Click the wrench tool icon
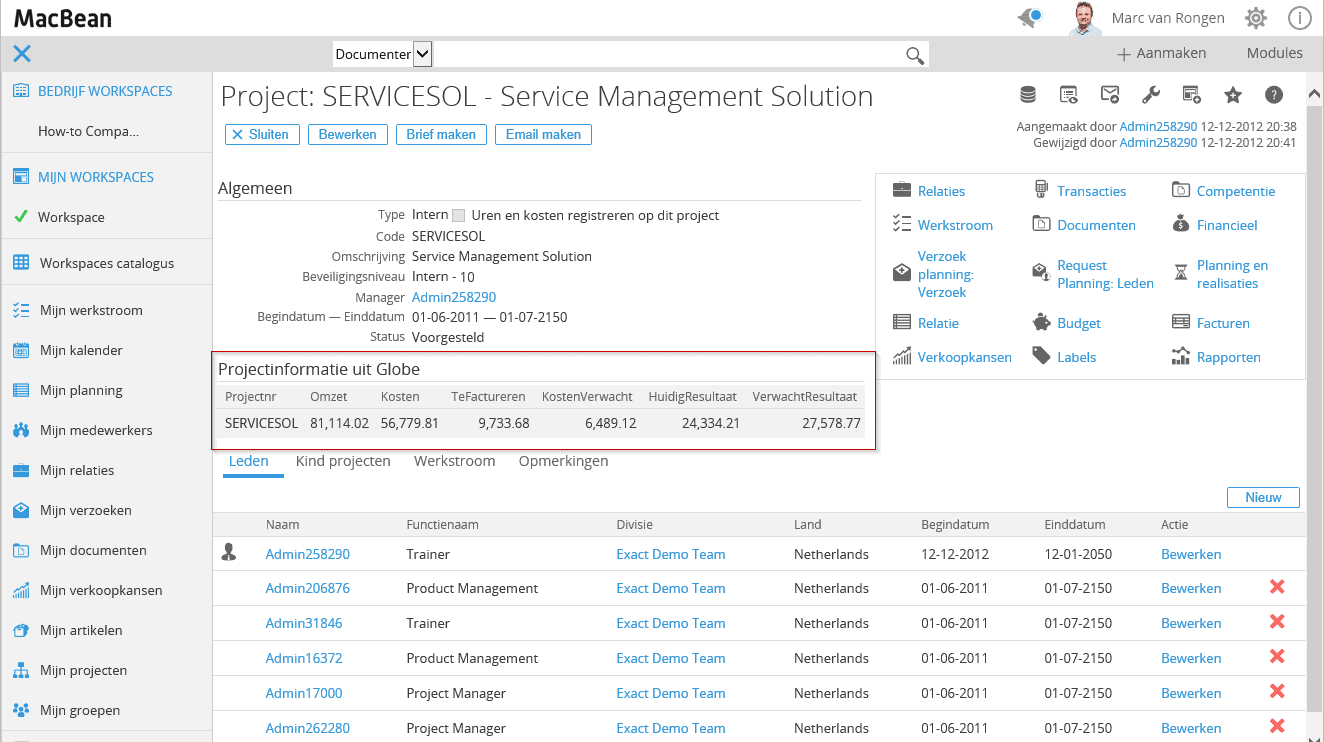This screenshot has width=1324, height=742. [x=1151, y=95]
